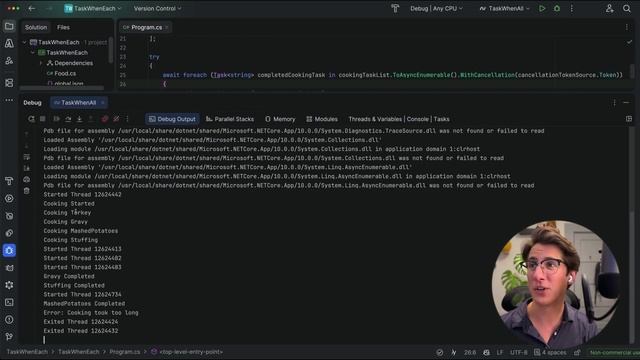The width and height of the screenshot is (640, 360).
Task: Open the Terminal tool window icon
Action: click(x=9, y=302)
